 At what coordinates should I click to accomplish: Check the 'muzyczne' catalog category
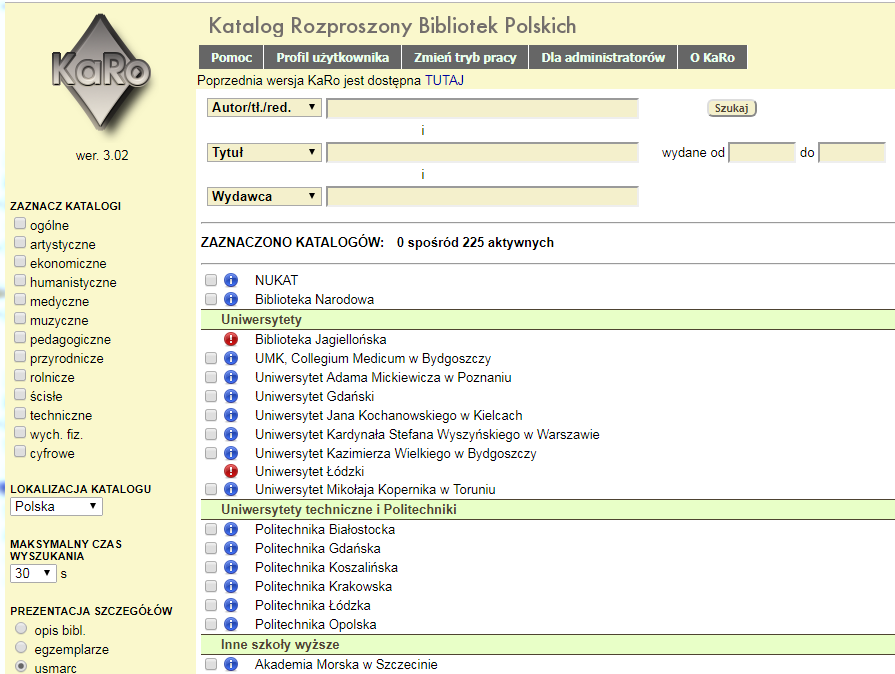coord(20,318)
